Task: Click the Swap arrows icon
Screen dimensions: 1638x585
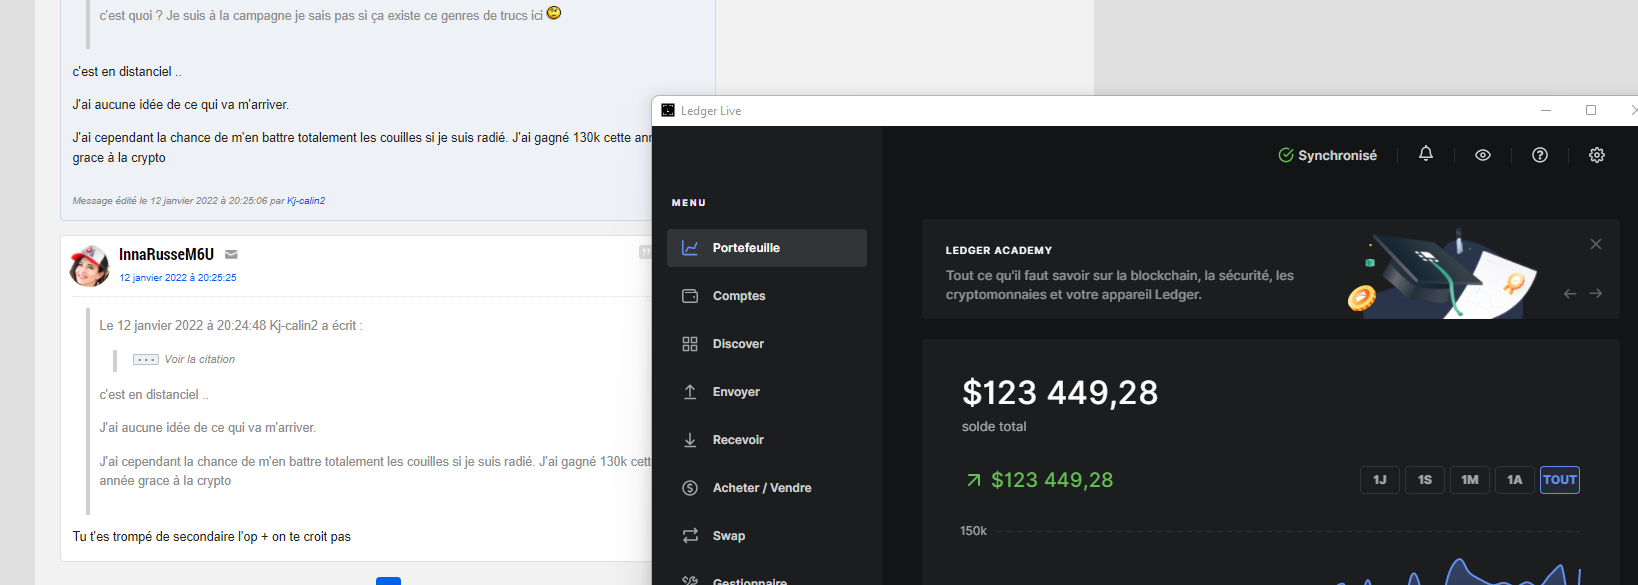Action: tap(690, 536)
